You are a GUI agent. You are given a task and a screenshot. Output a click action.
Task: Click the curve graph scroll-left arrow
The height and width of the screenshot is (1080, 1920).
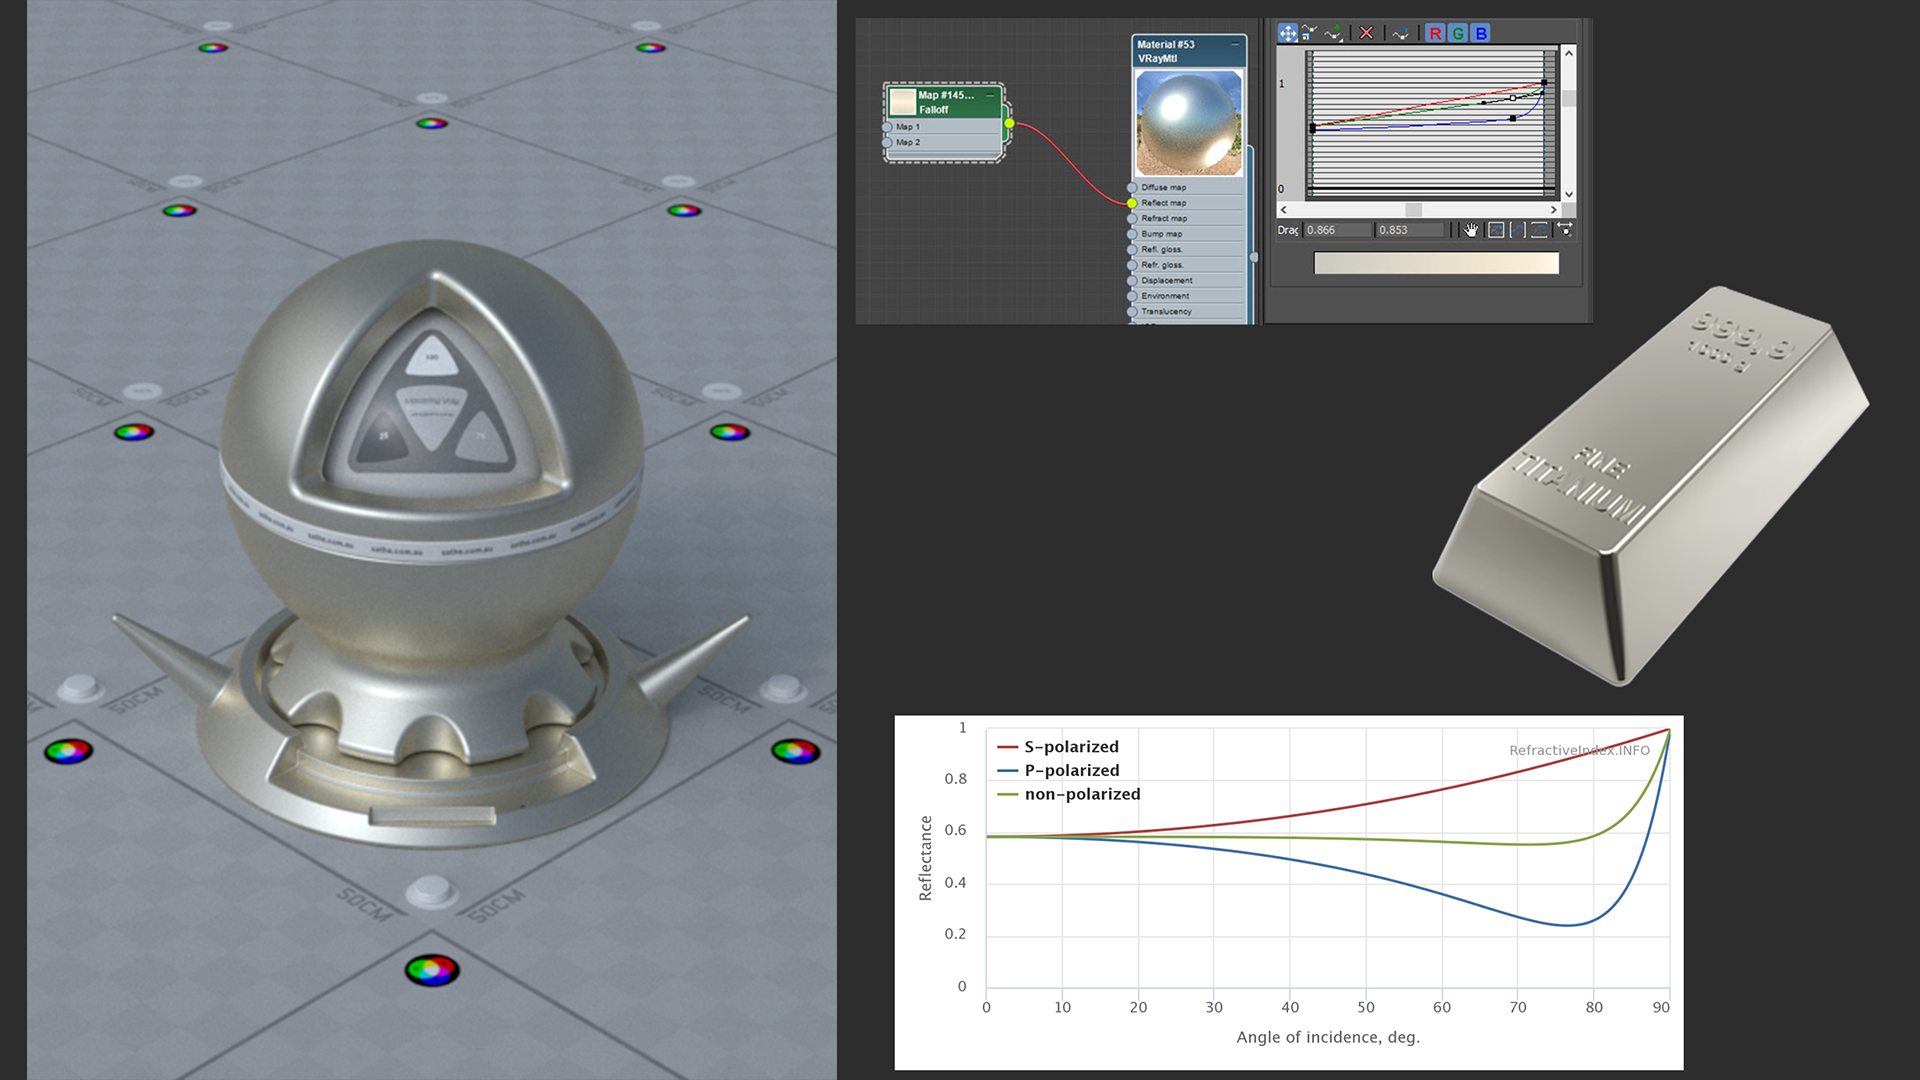(x=1284, y=210)
